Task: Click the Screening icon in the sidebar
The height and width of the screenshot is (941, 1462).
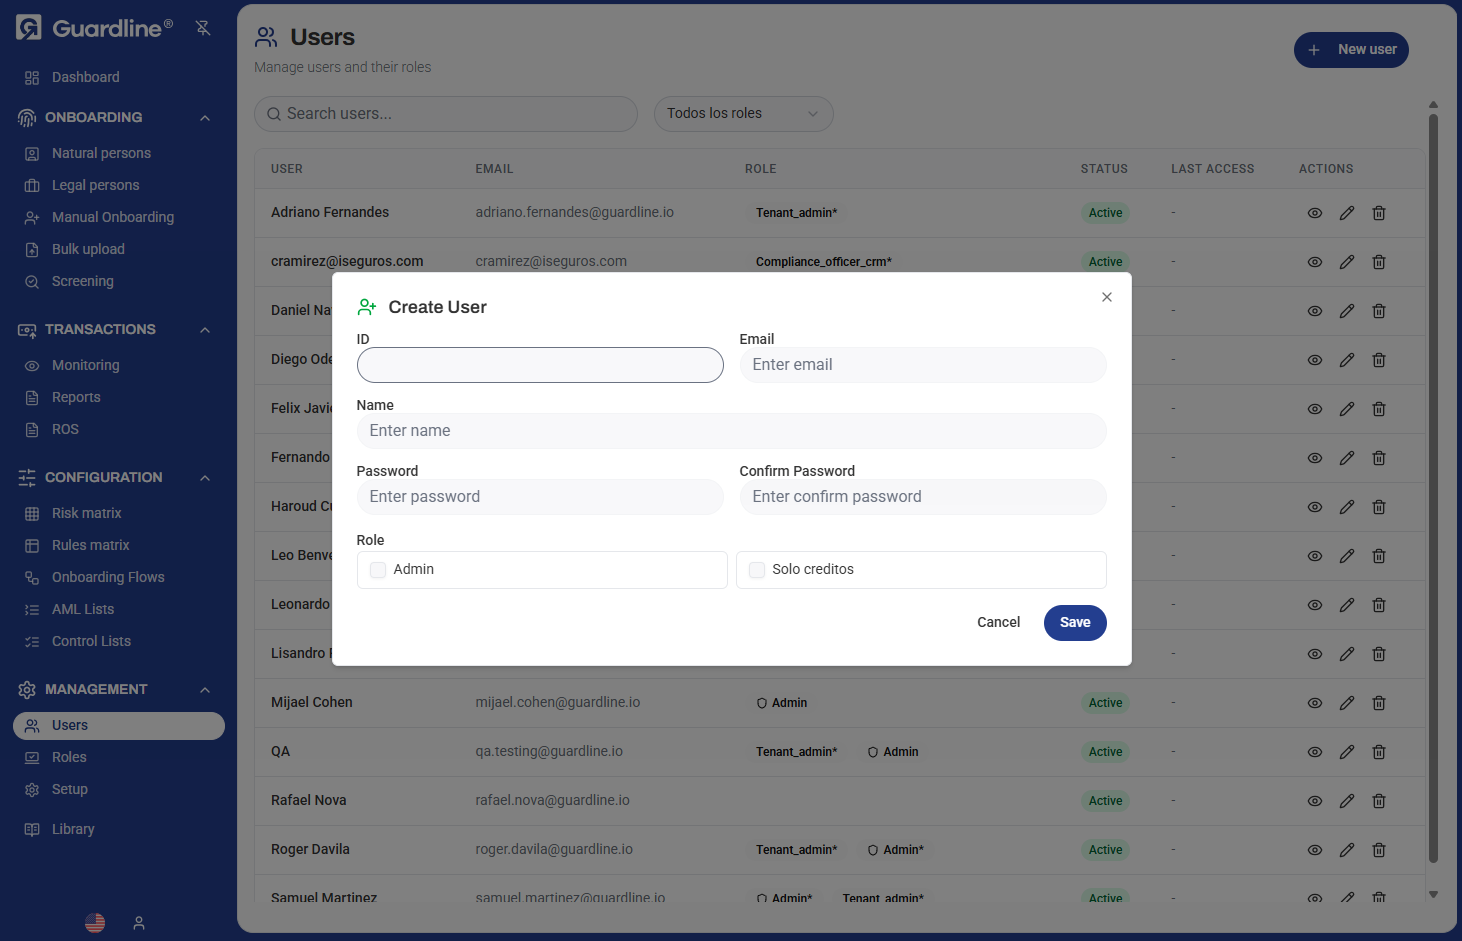Action: click(32, 281)
